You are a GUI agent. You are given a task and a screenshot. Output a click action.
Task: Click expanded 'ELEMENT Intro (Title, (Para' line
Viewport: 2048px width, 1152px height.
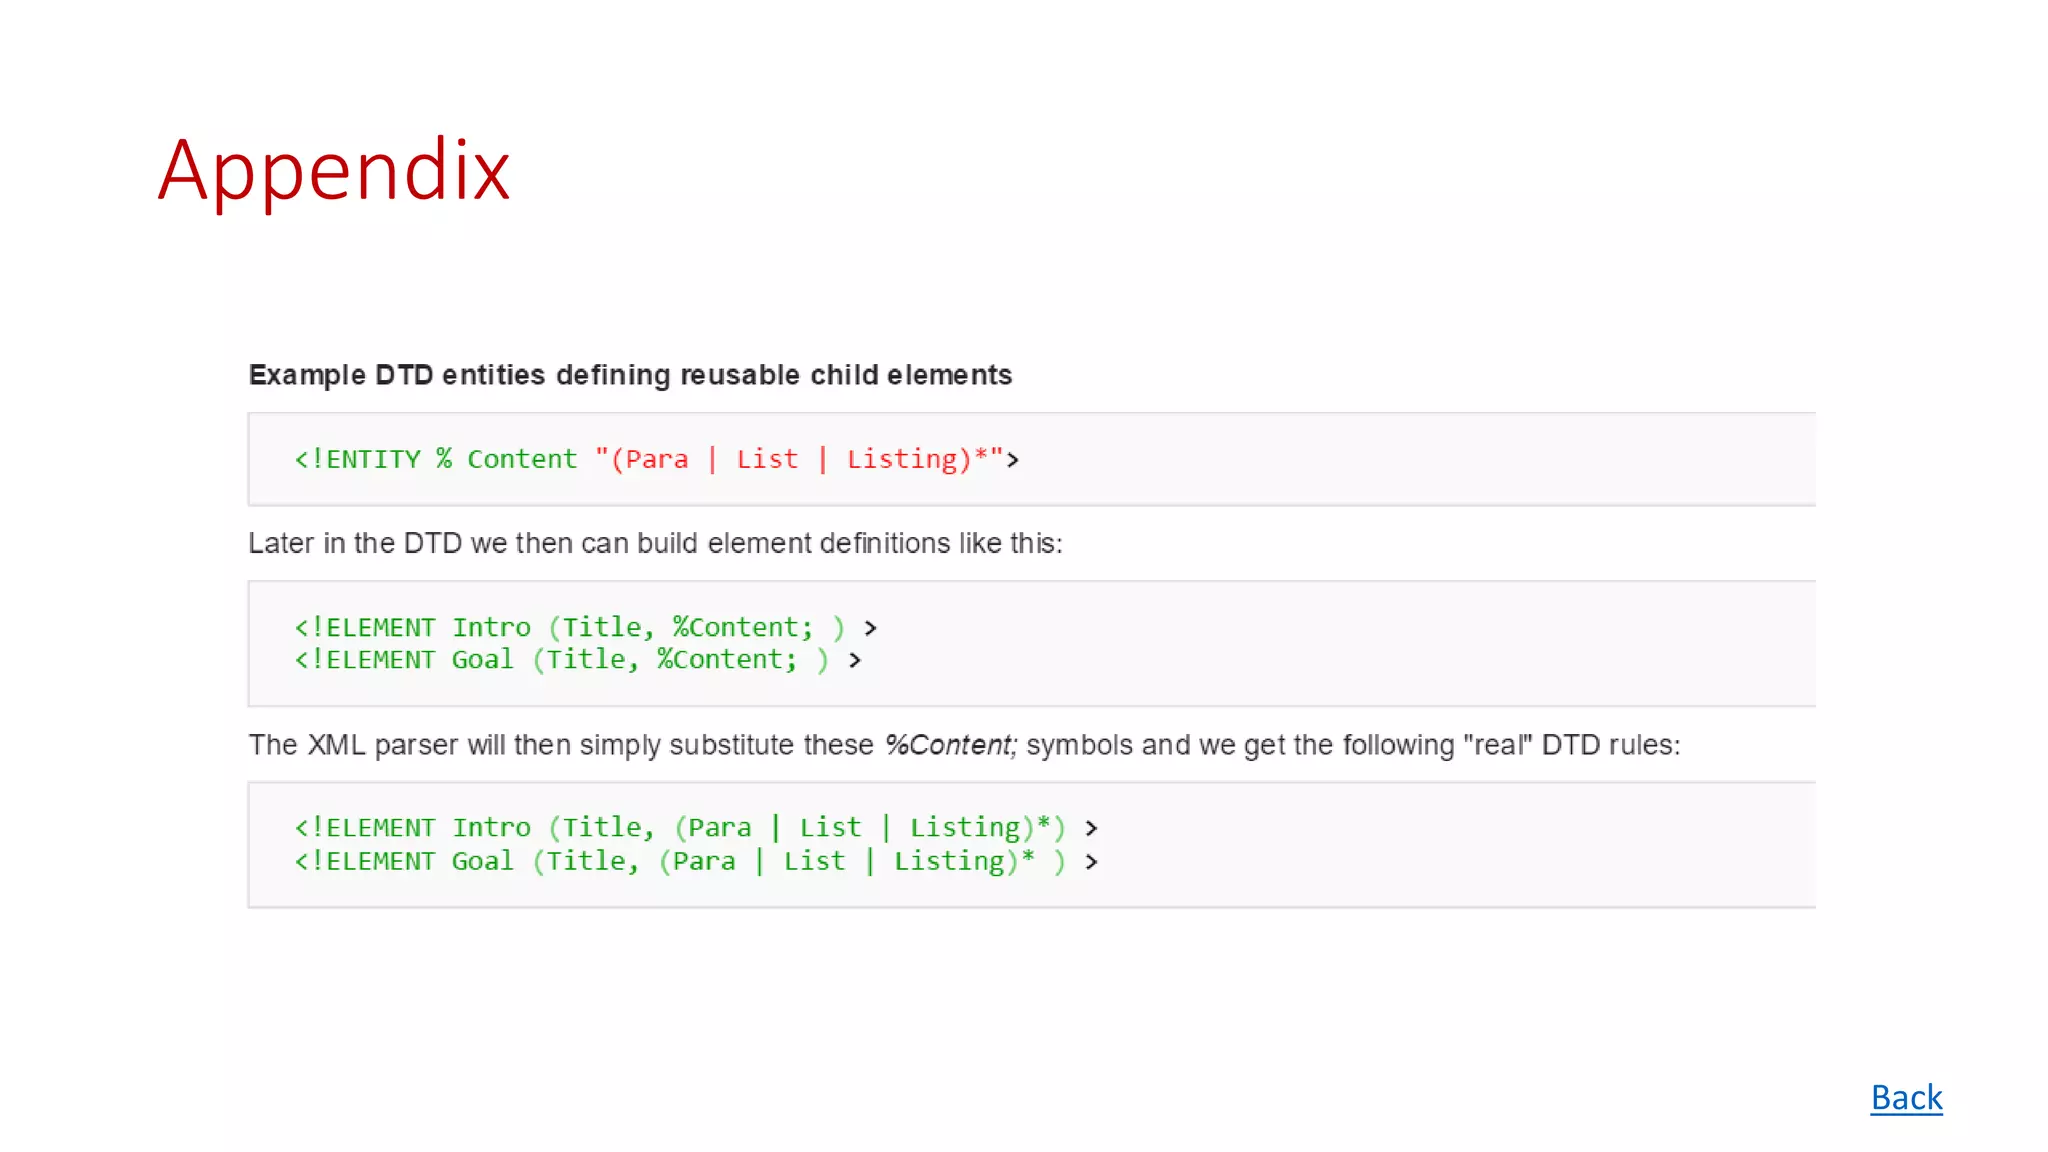click(x=695, y=828)
